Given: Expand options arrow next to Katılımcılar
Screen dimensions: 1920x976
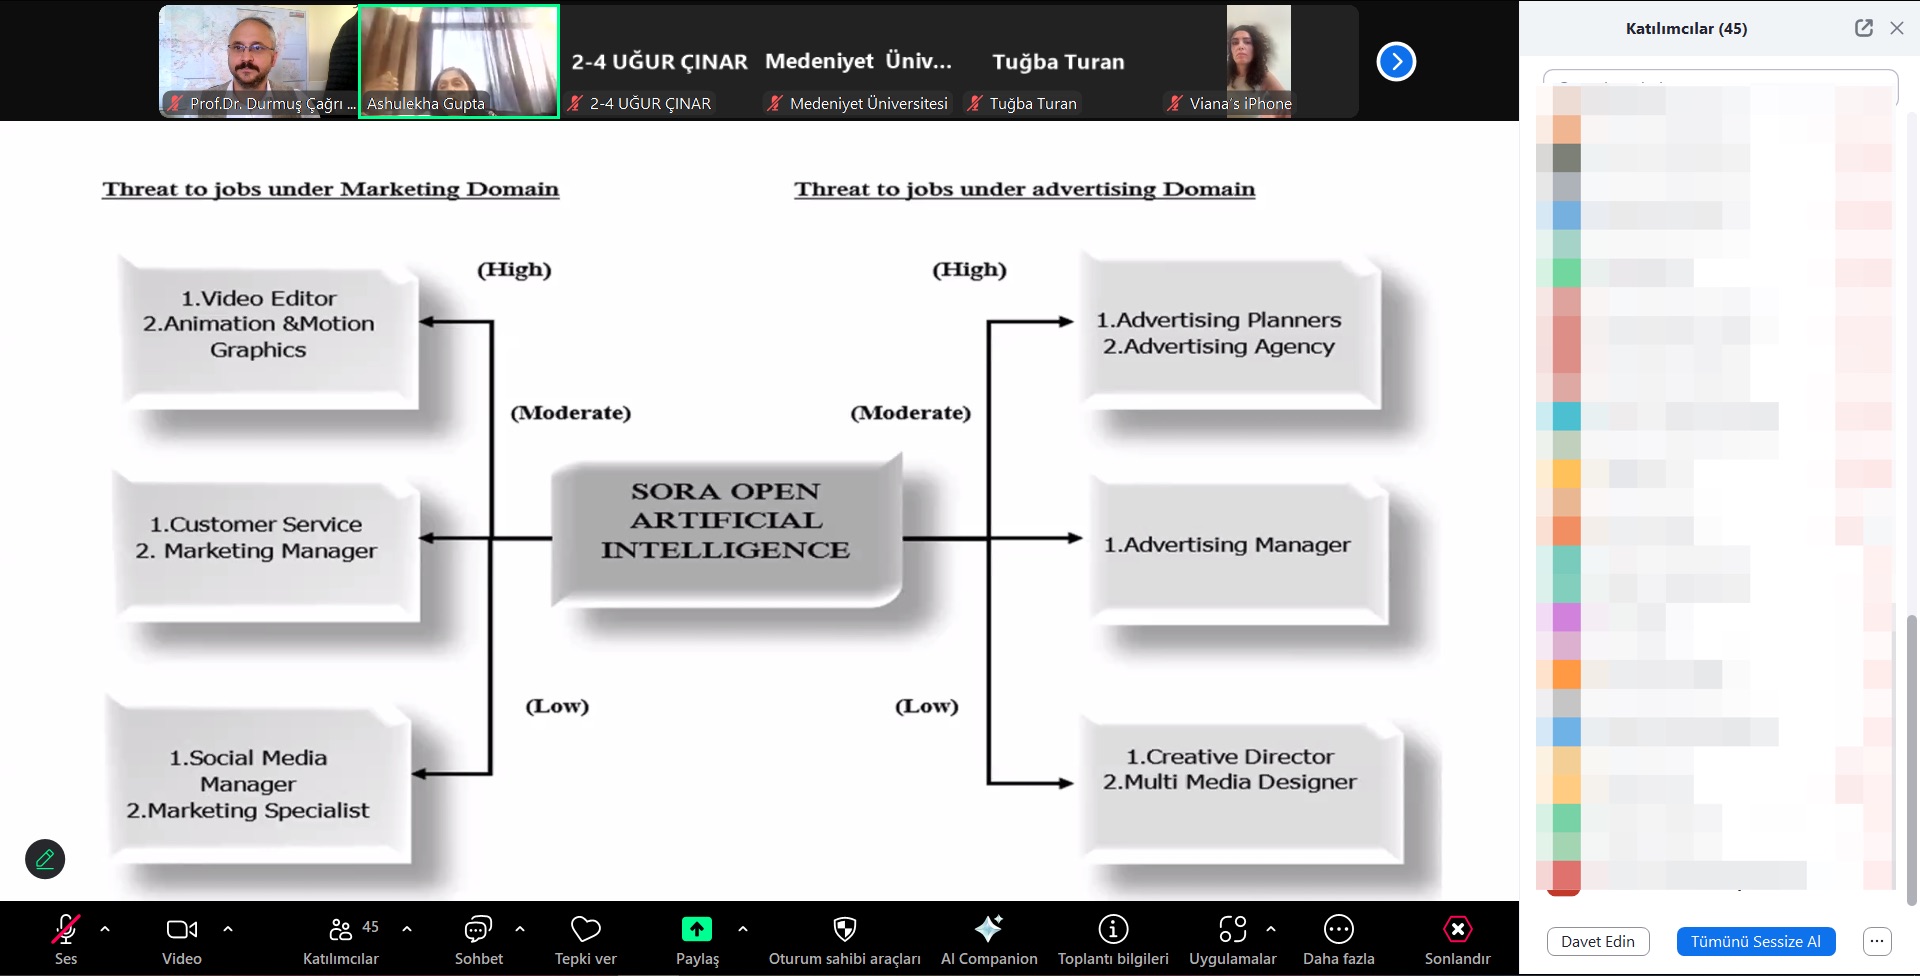Looking at the screenshot, I should pyautogui.click(x=407, y=929).
